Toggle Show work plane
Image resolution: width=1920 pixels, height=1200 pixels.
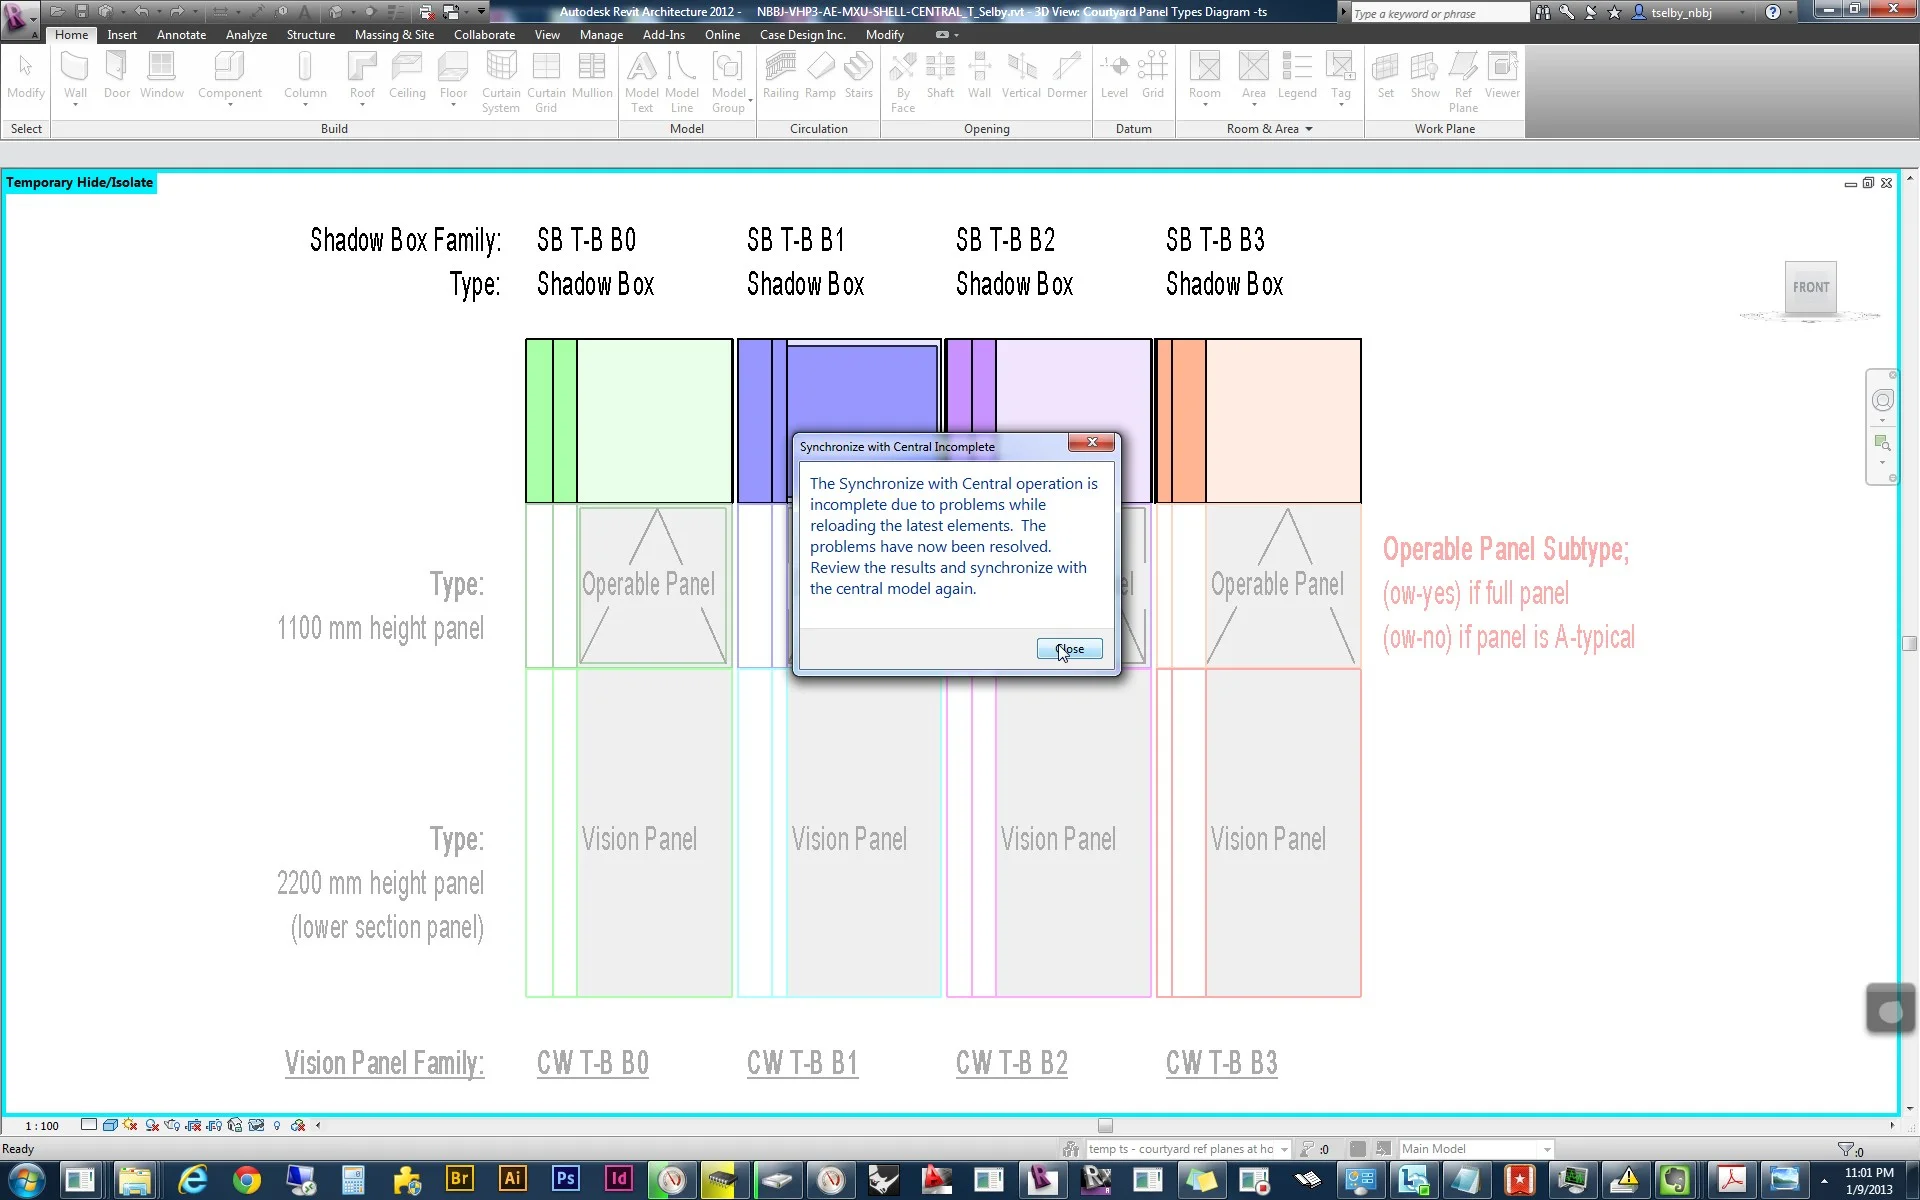(1425, 76)
